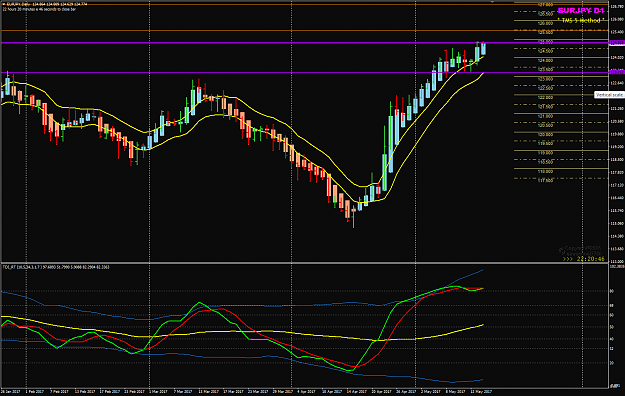
Task: Click the 121.000 level label
Action: click(x=545, y=116)
